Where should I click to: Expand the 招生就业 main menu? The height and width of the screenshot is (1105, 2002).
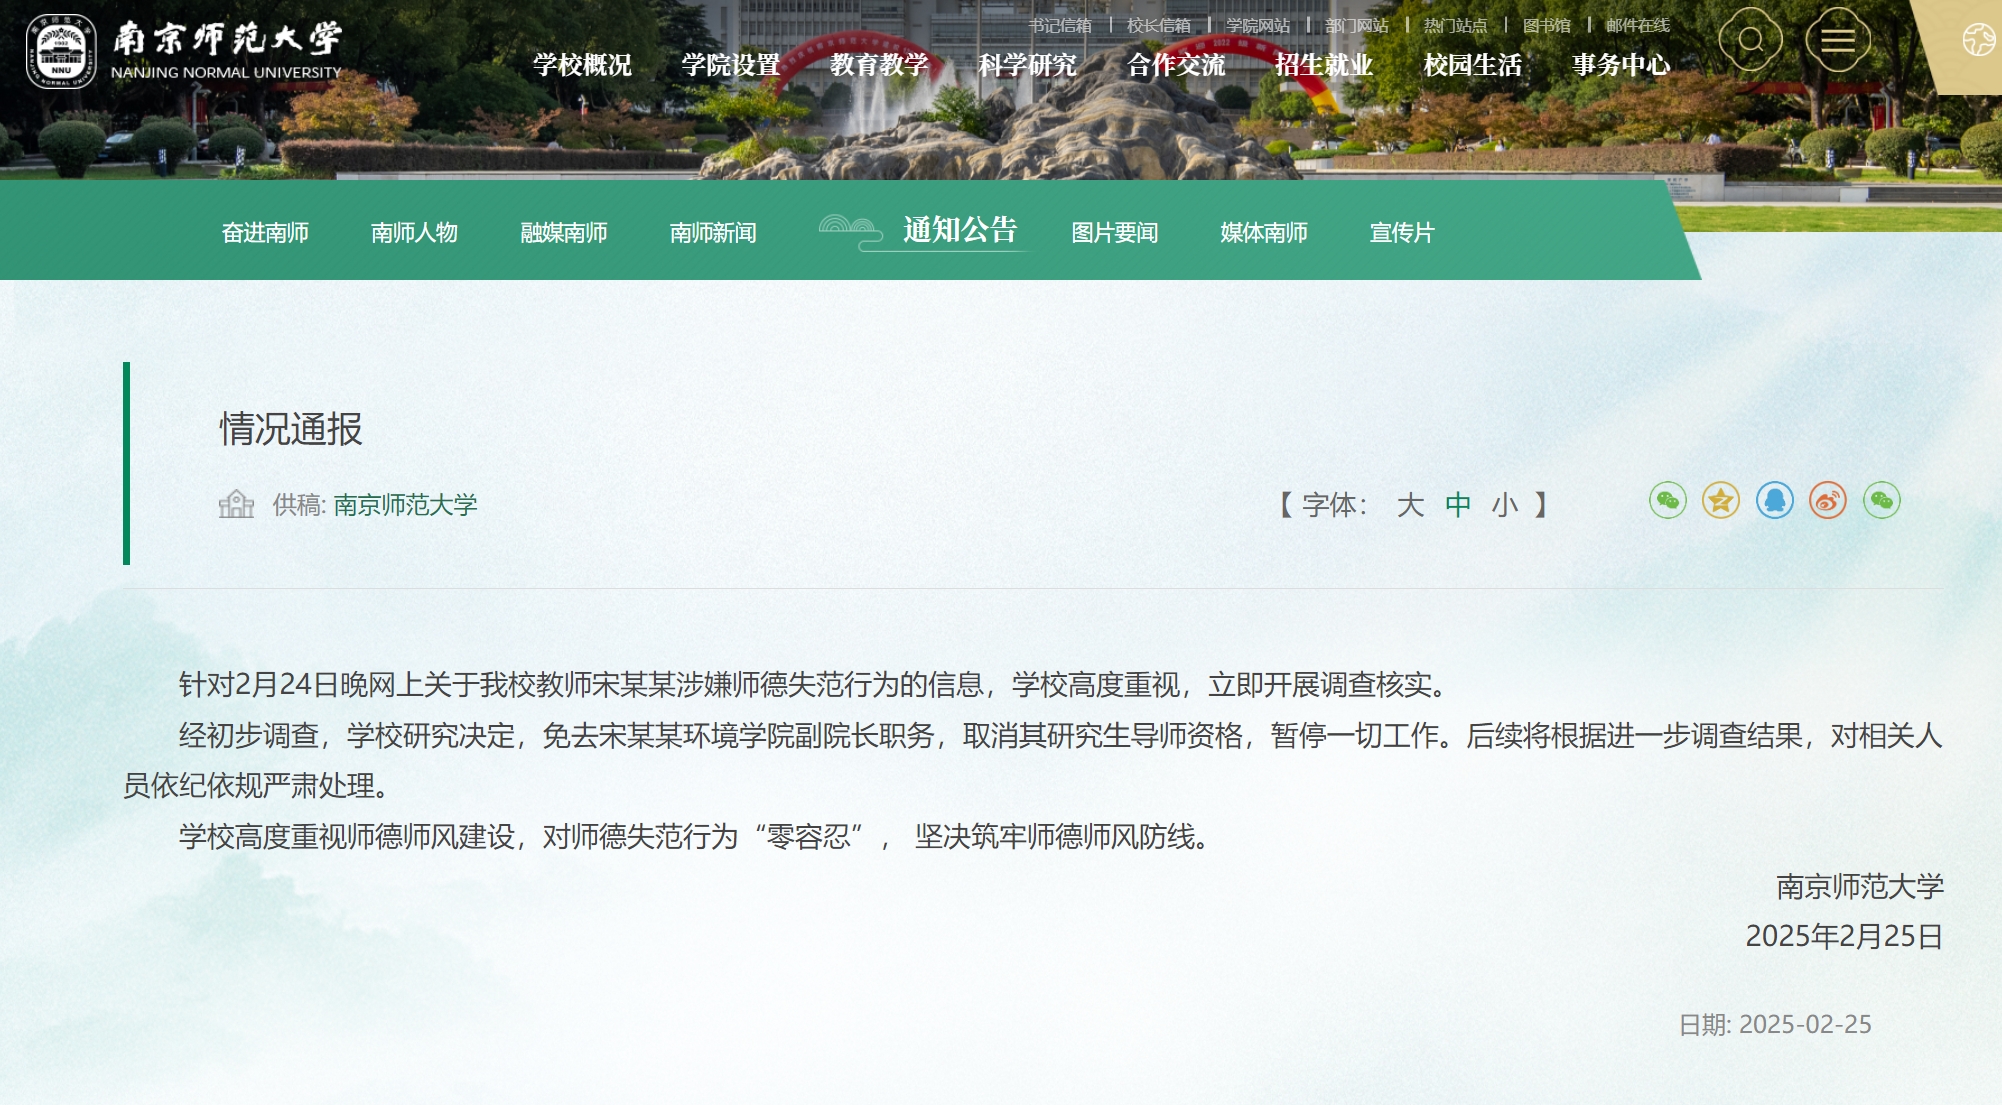tap(1324, 65)
